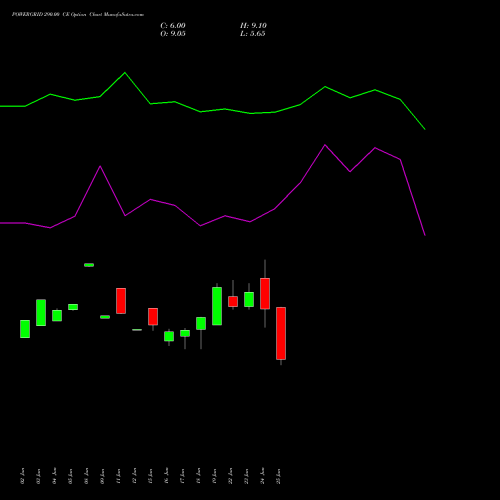This screenshot has height=500, width=500.
Task: Click the 04 Jun date label
Action: pyautogui.click(x=55, y=476)
